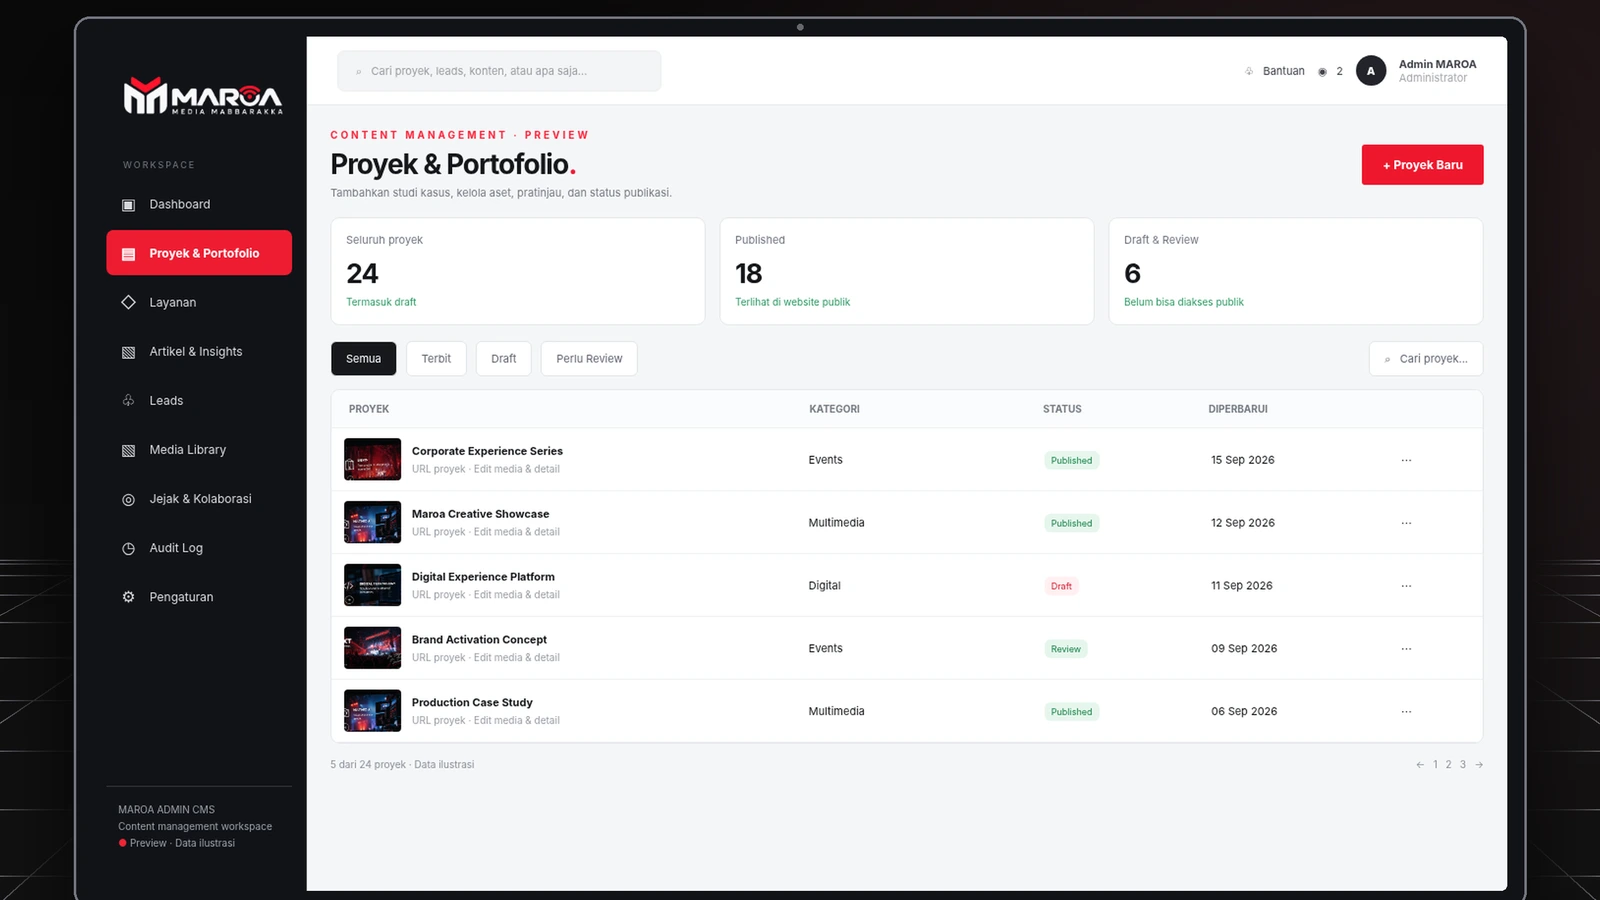Open the Digital Experience Platform thumbnail
Viewport: 1600px width, 900px height.
pos(372,586)
